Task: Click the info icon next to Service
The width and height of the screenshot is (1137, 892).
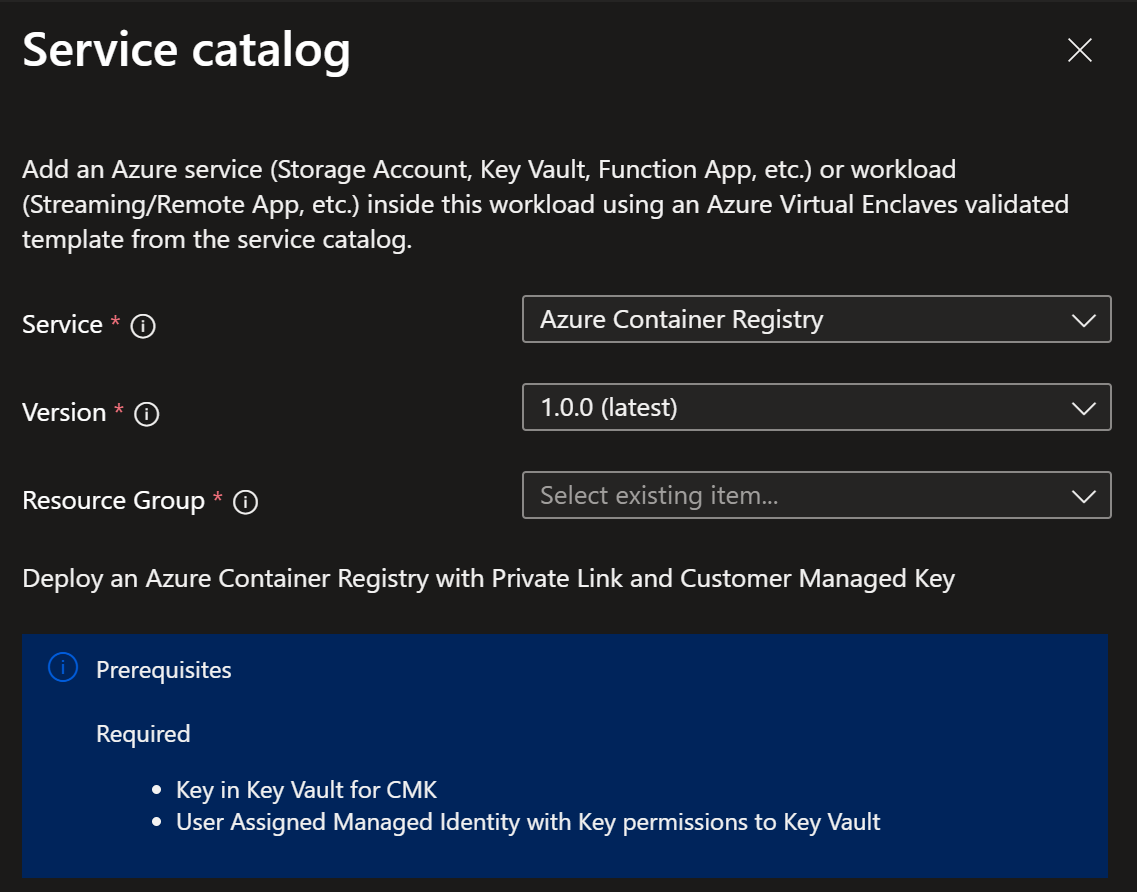Action: pos(143,326)
